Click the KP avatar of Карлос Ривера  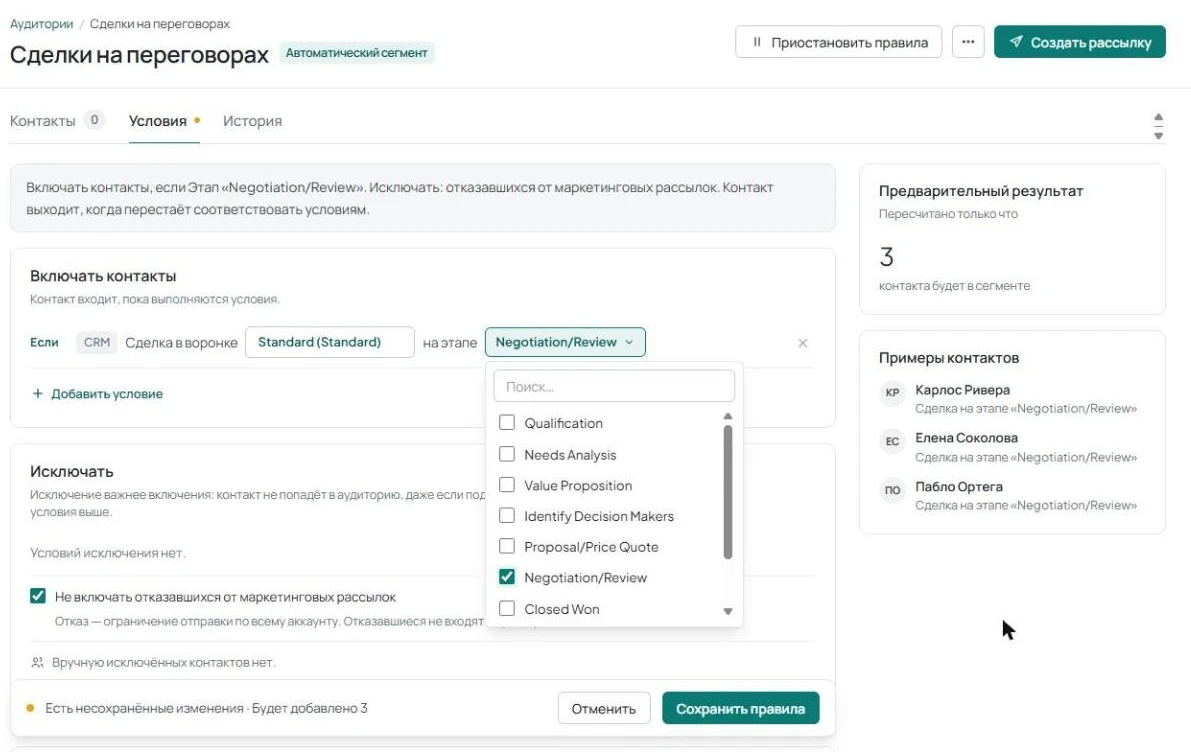pos(892,393)
